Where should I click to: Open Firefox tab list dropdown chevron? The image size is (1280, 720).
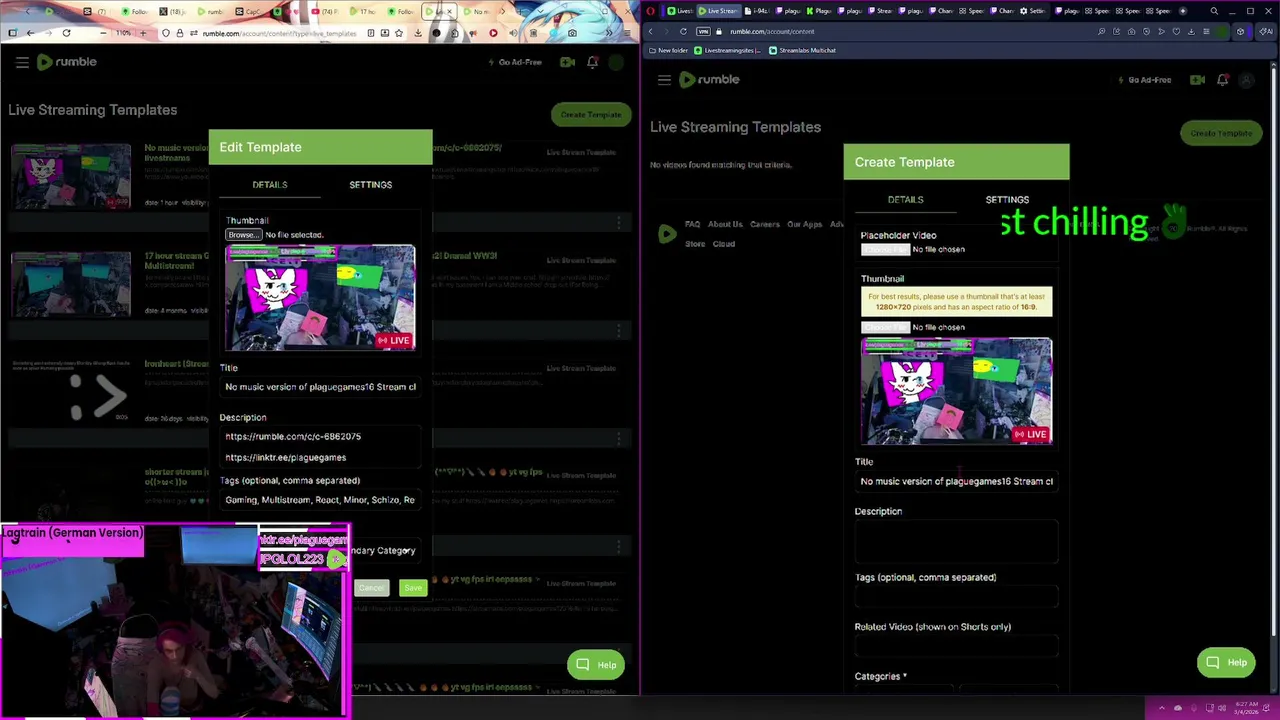[x=541, y=11]
